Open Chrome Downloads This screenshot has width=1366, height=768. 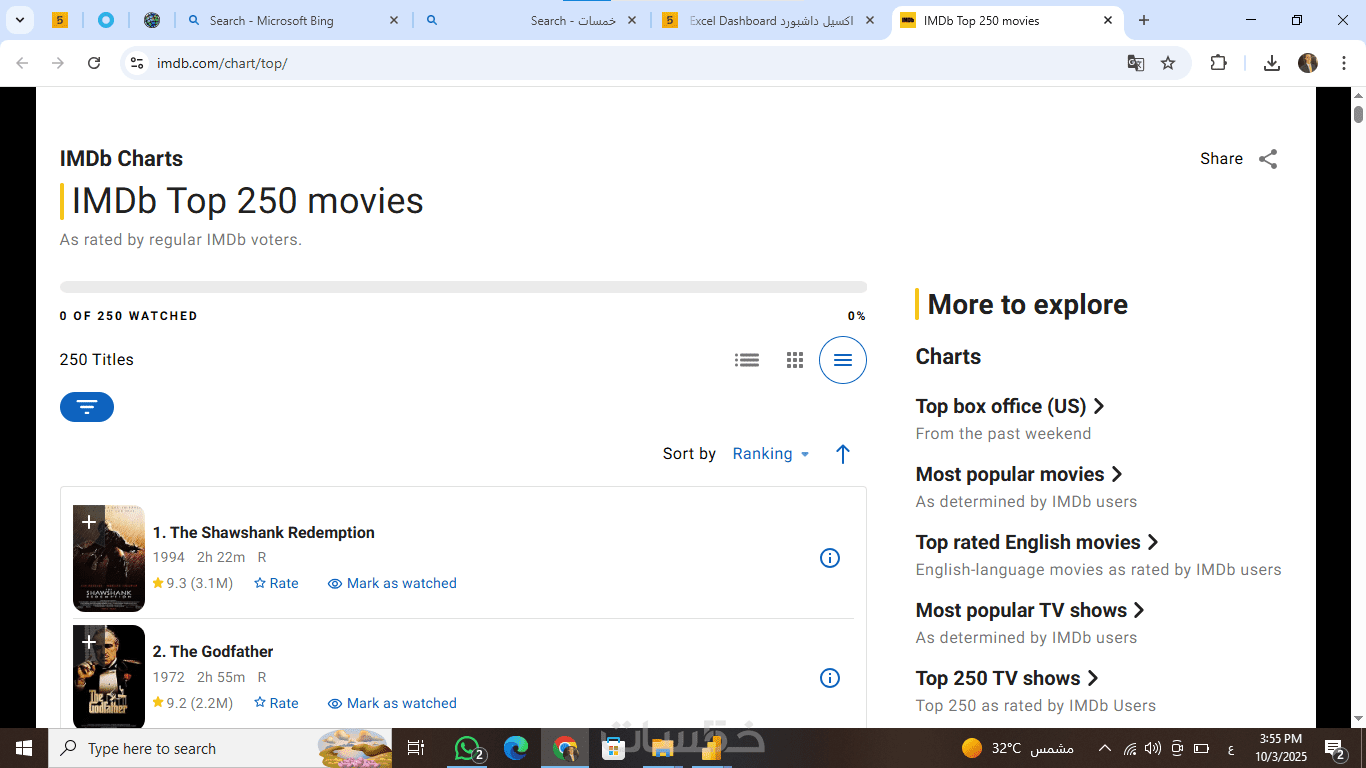[1272, 63]
